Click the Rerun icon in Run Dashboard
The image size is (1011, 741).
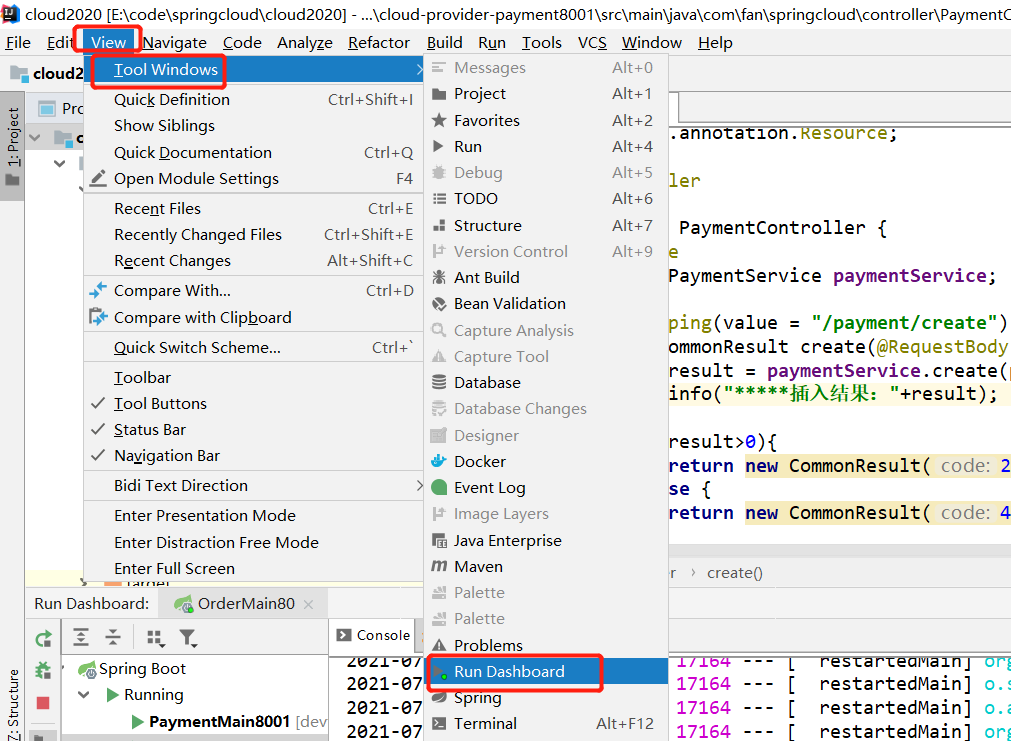tap(43, 638)
